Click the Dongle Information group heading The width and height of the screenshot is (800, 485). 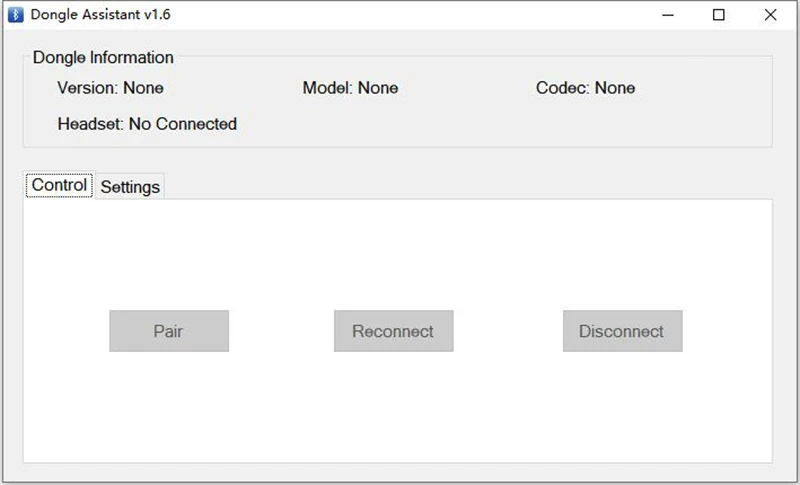click(x=103, y=58)
